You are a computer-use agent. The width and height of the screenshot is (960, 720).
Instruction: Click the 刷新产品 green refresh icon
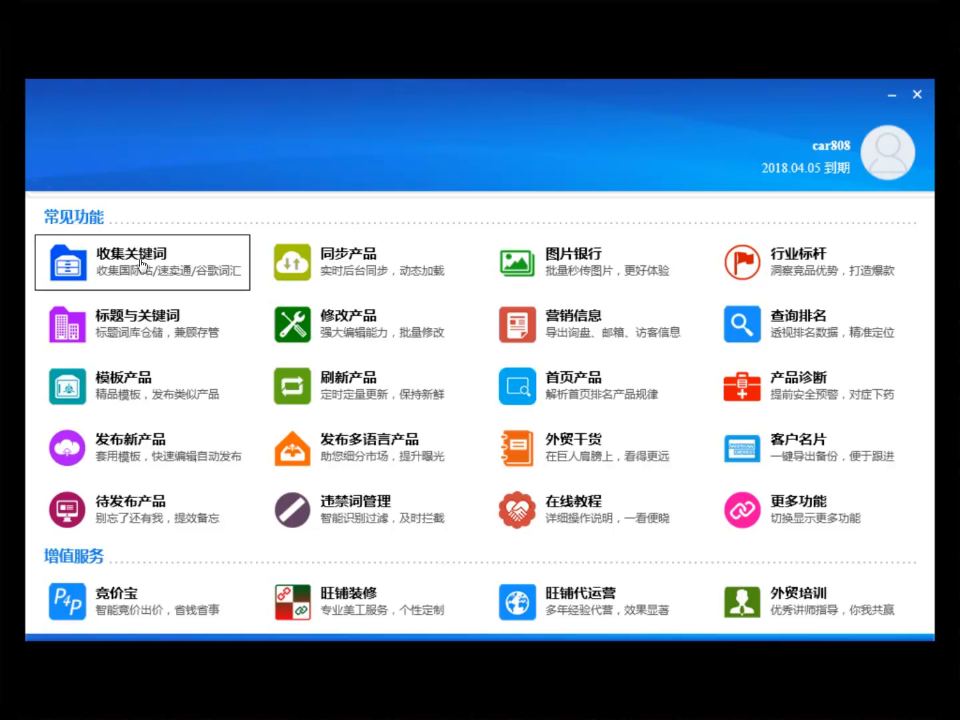292,386
